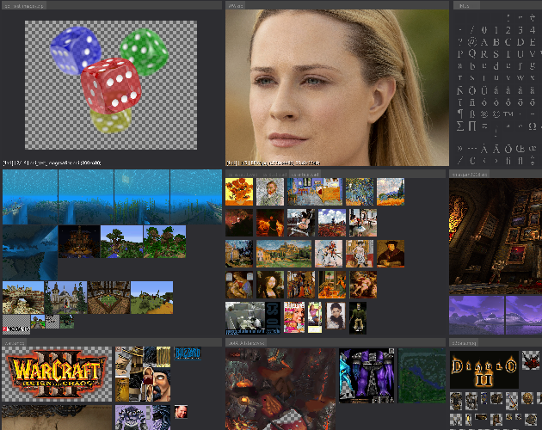The width and height of the screenshot is (542, 430).
Task: Select the blue irises painting thumbnail
Action: click(360, 192)
